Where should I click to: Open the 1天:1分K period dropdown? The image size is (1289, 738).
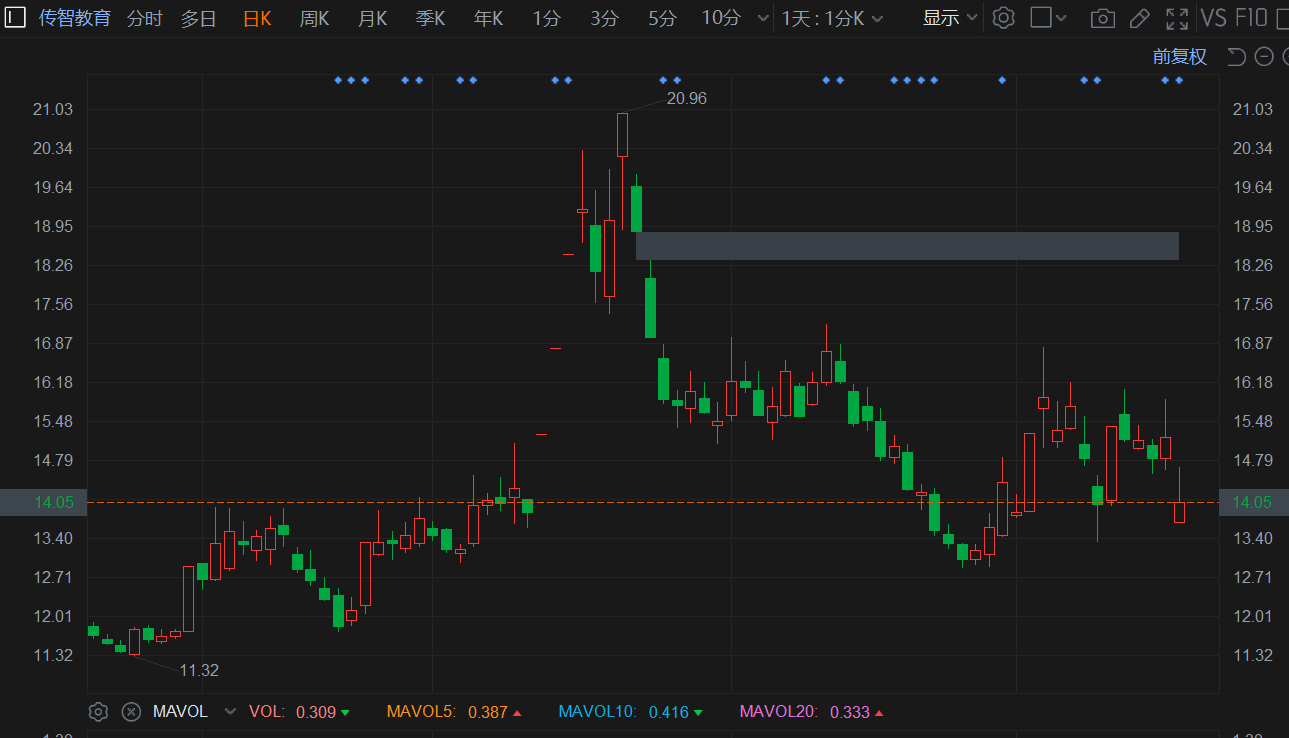tap(832, 18)
